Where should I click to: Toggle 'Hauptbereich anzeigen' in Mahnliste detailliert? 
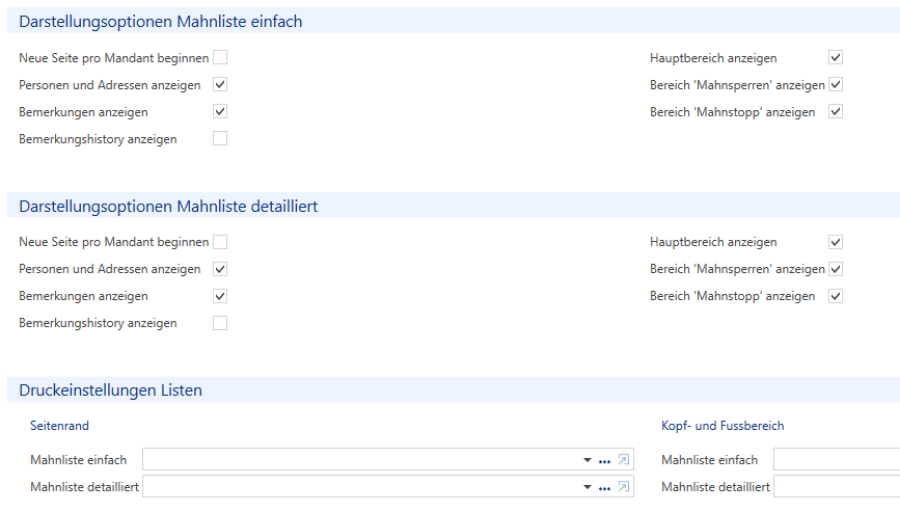coord(836,242)
